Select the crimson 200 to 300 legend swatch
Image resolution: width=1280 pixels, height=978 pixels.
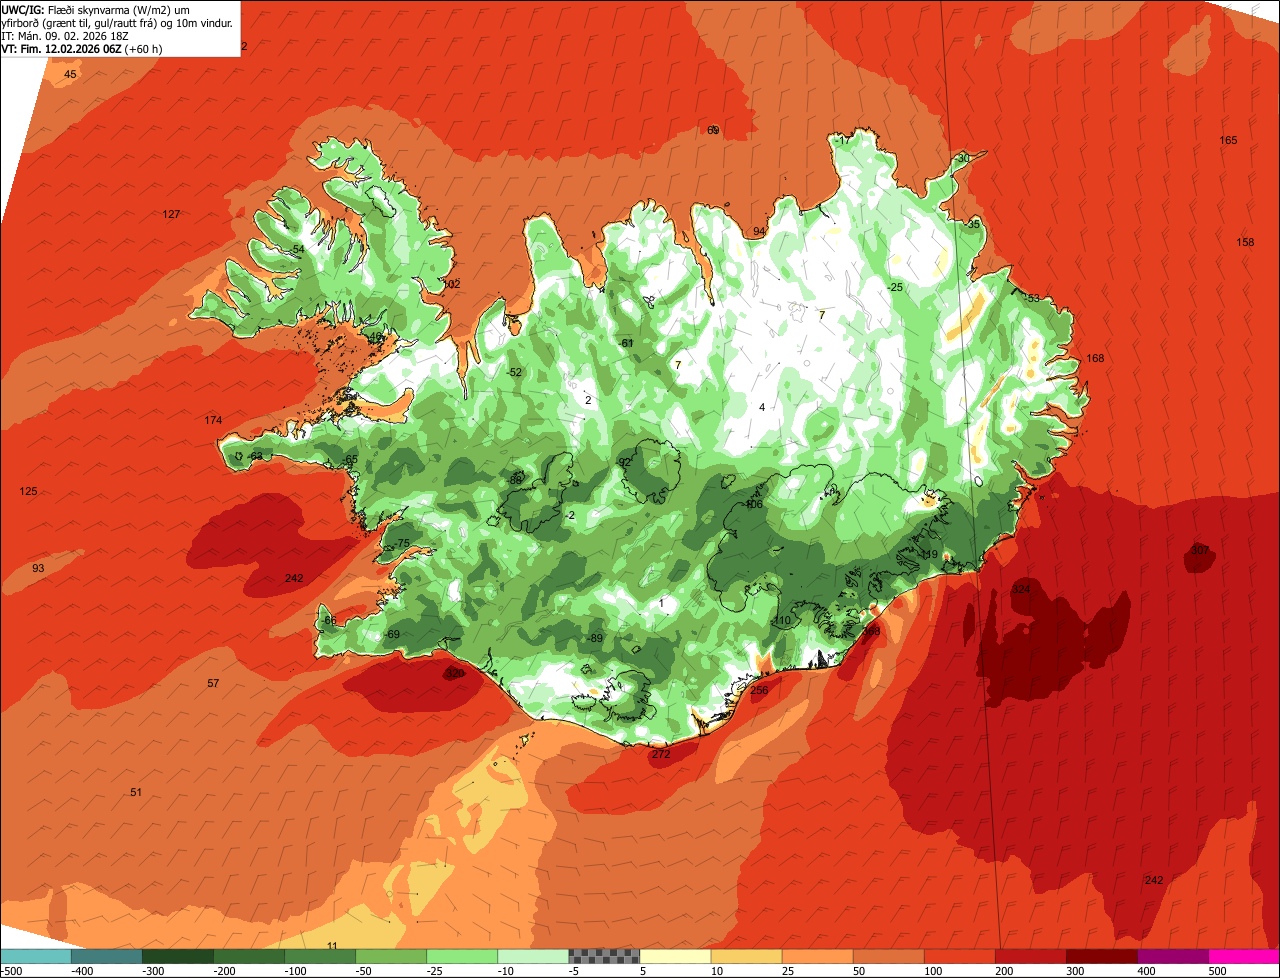[x=1031, y=956]
